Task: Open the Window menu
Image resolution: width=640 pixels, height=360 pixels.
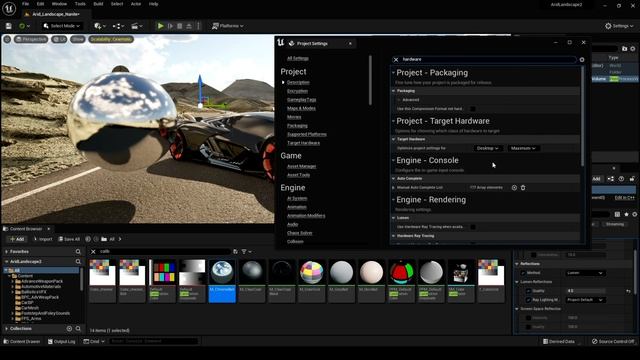Action: pyautogui.click(x=59, y=4)
